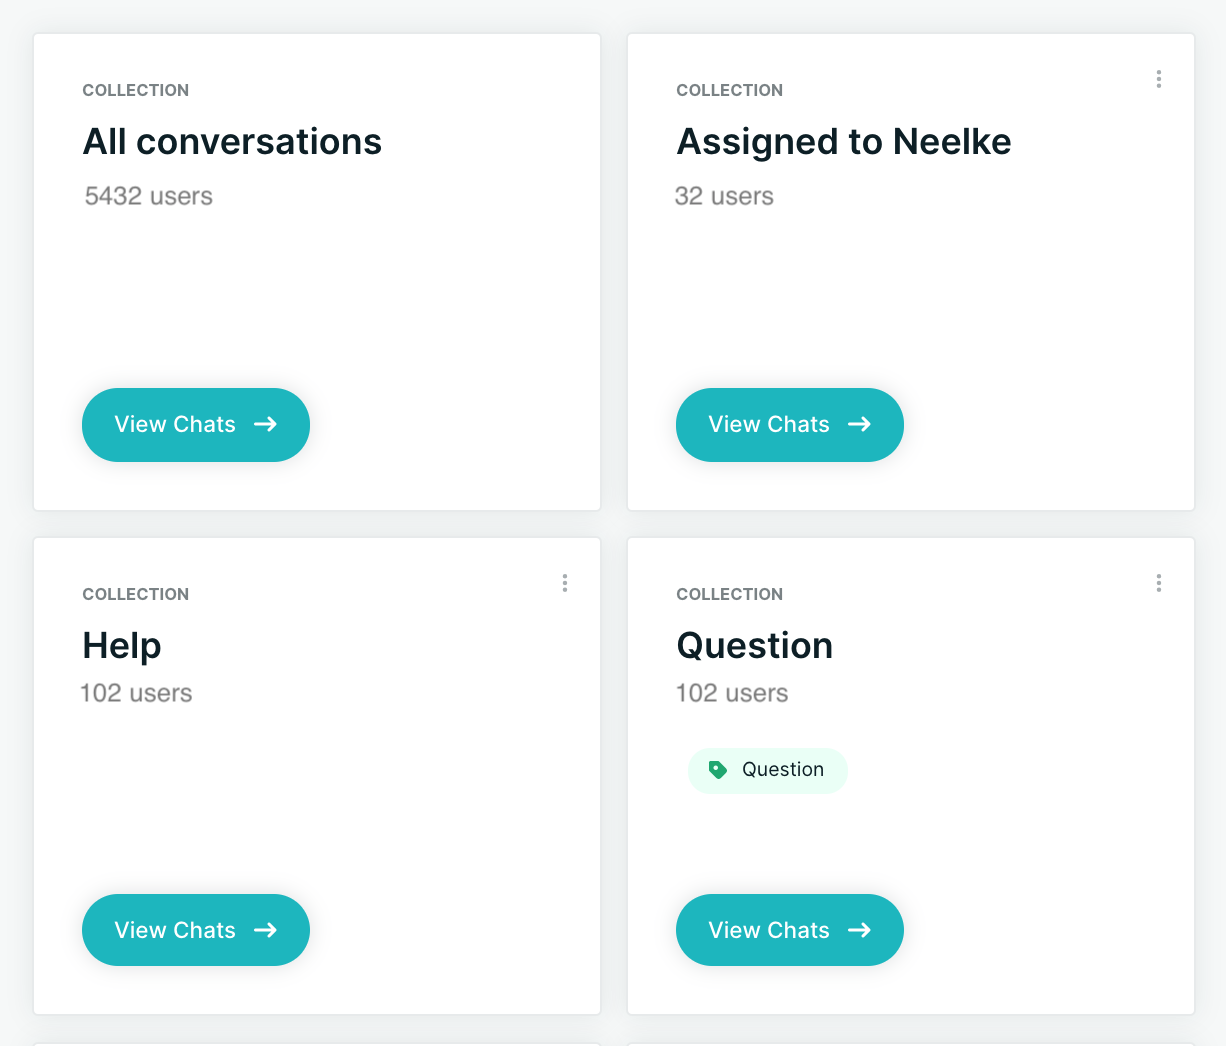
Task: Click the 5432 users count
Action: 149,196
